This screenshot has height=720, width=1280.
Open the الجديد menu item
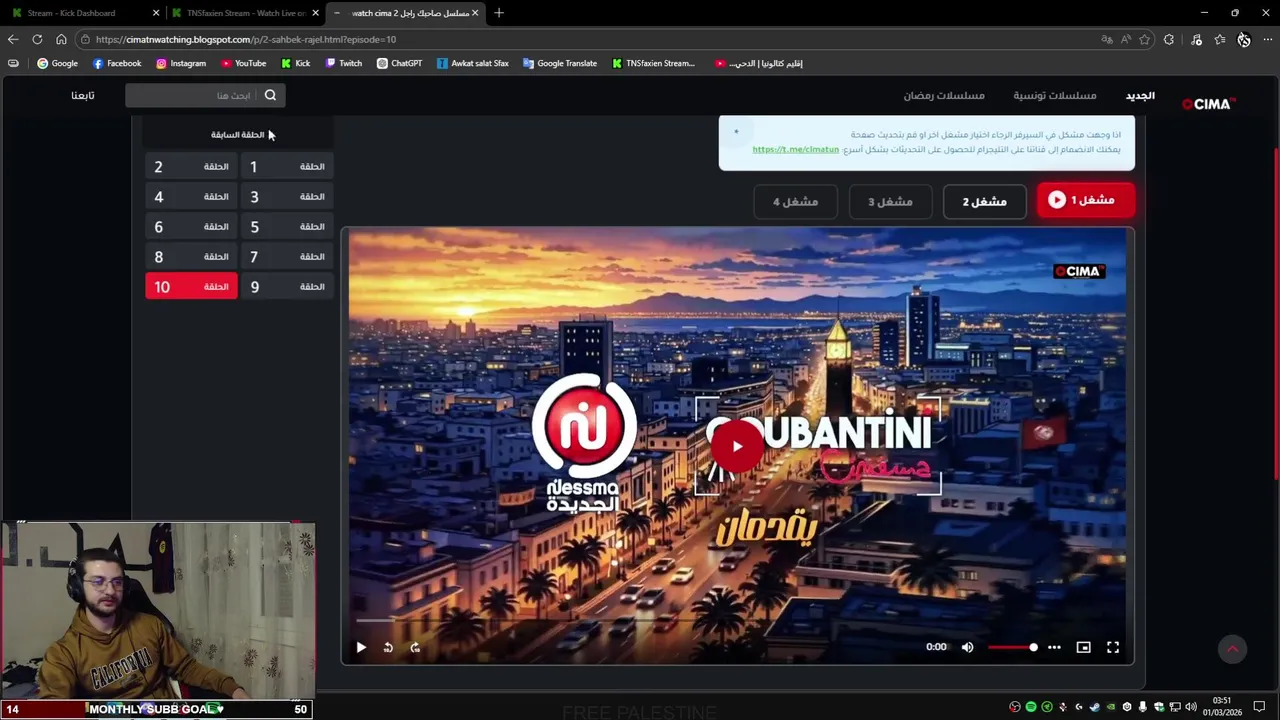point(1140,95)
